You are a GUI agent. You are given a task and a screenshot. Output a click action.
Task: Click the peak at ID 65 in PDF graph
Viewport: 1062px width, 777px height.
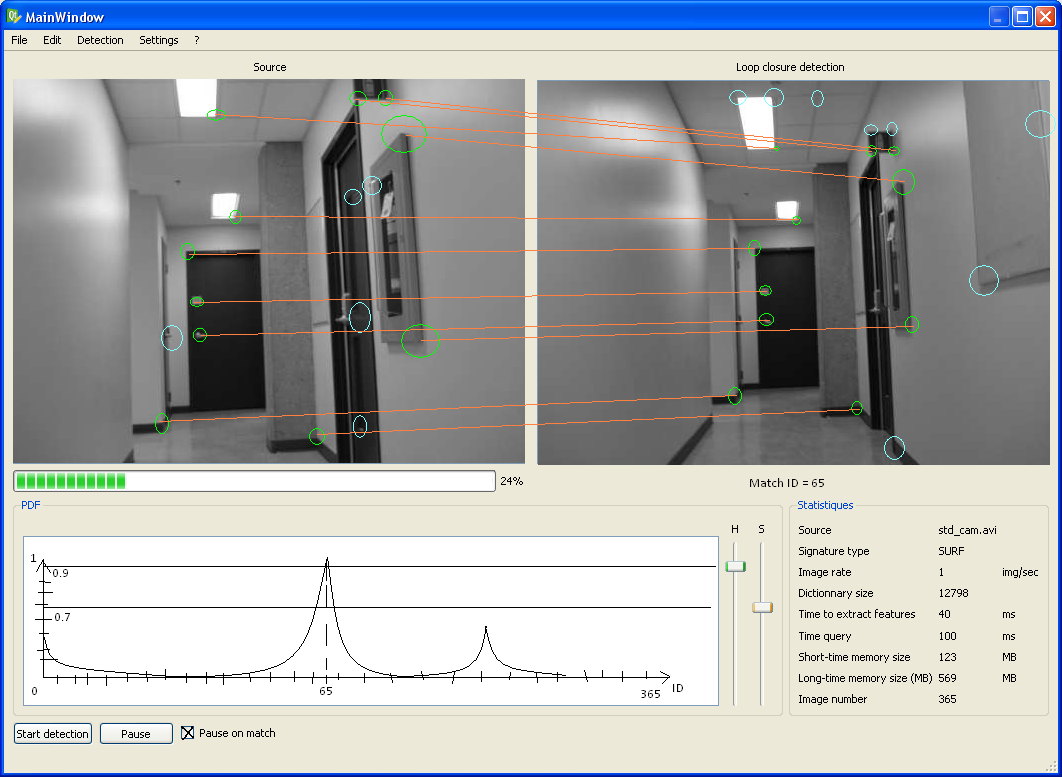(327, 560)
